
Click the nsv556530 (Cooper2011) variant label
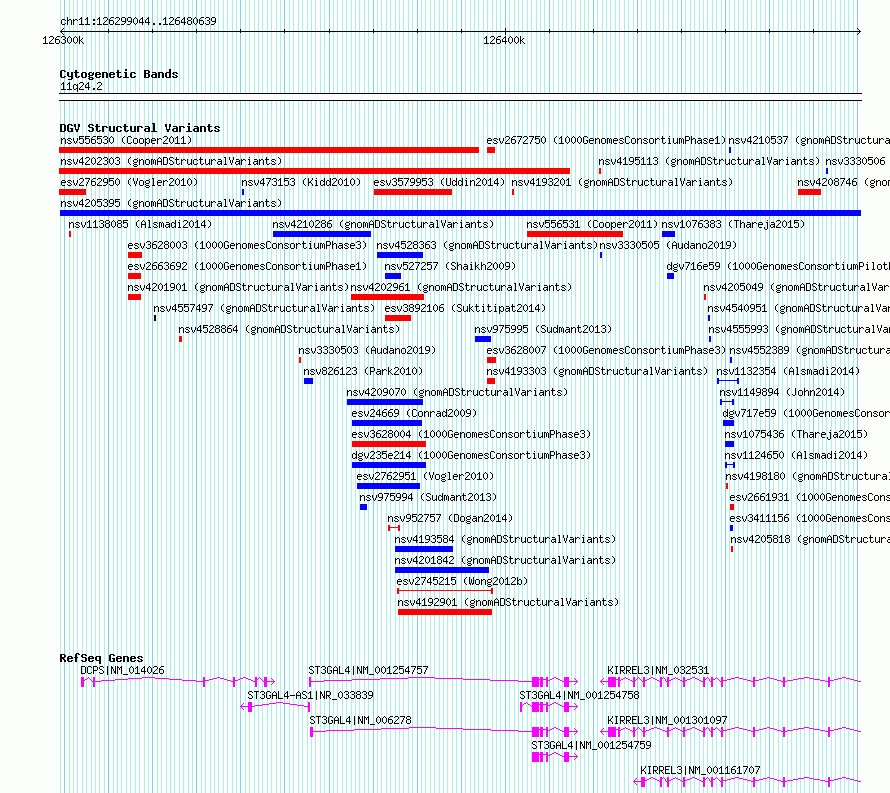click(x=126, y=140)
